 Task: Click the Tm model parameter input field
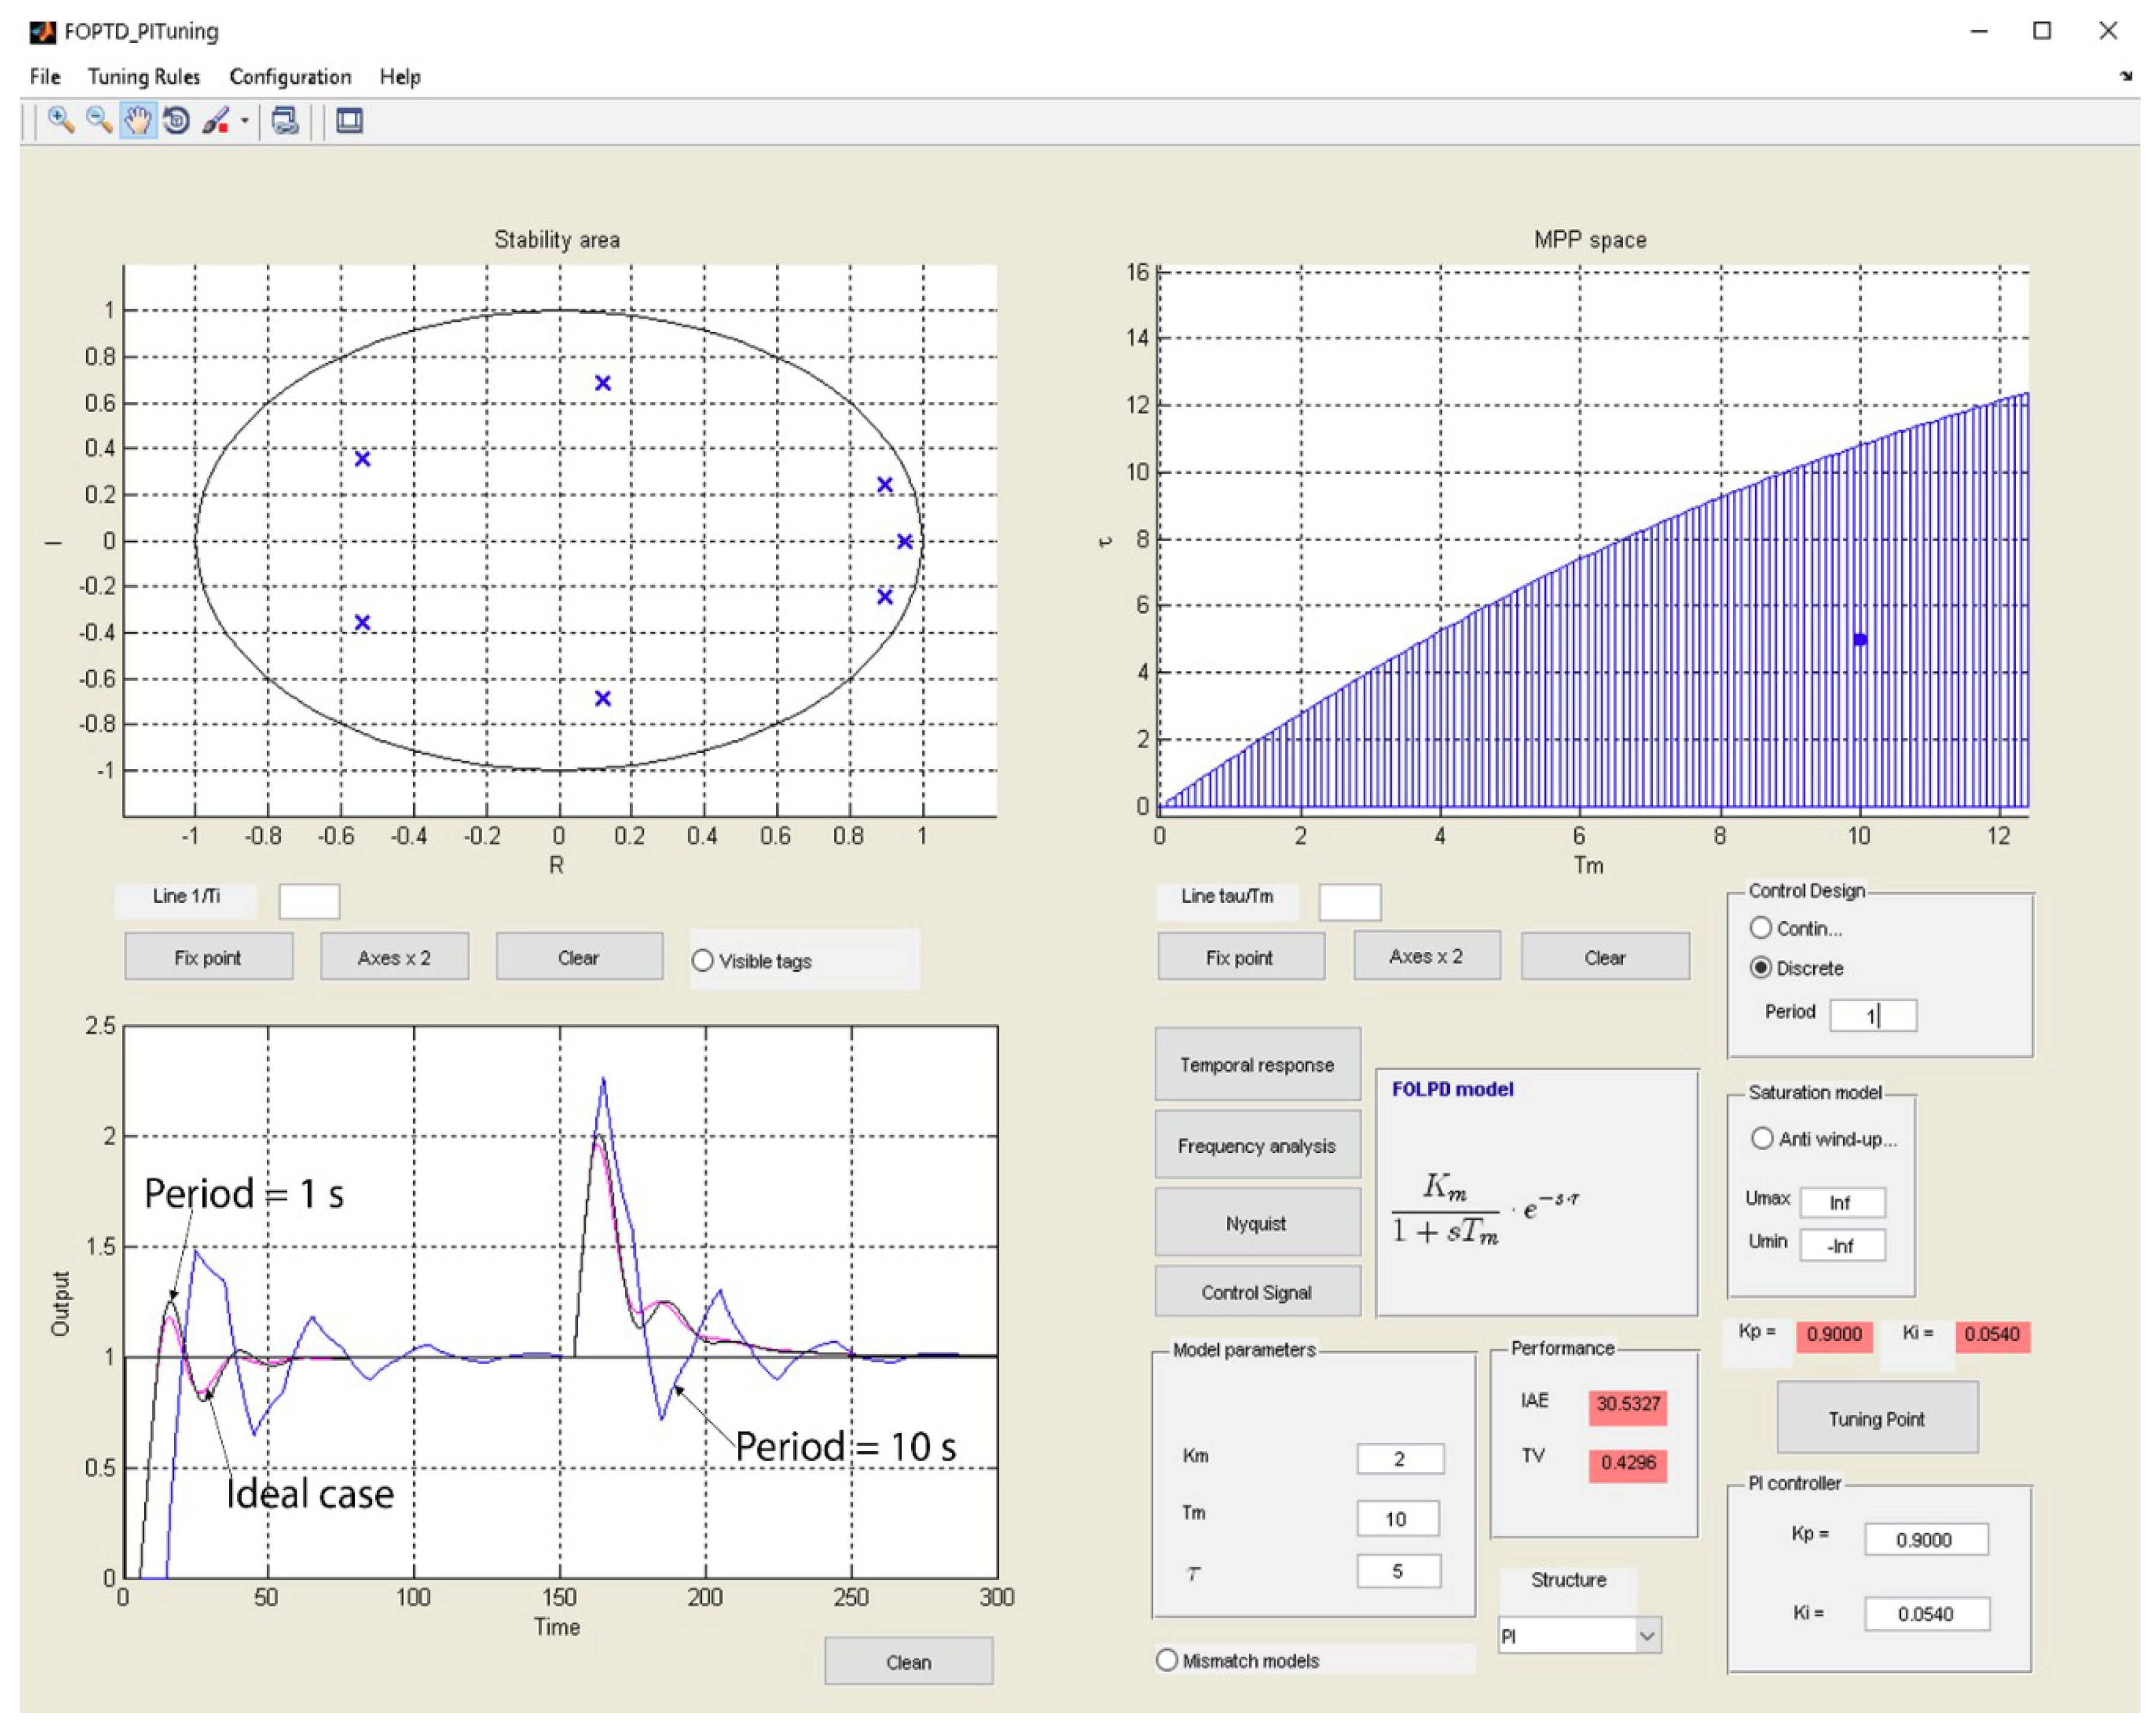pos(1398,1518)
